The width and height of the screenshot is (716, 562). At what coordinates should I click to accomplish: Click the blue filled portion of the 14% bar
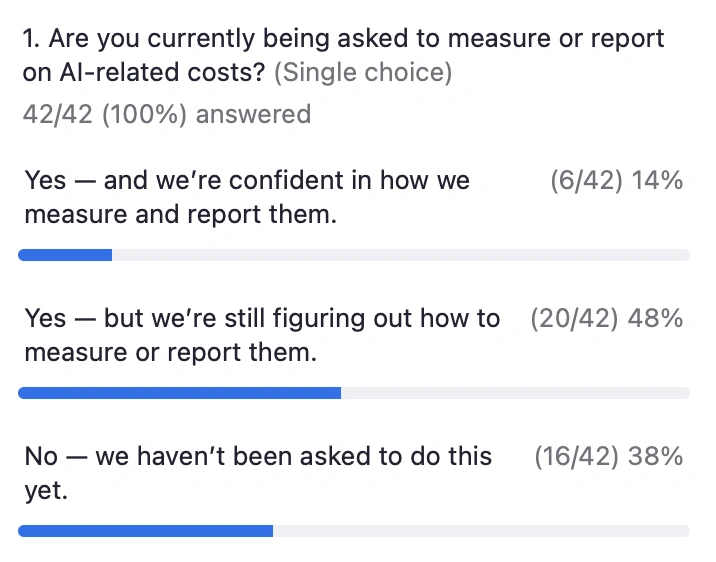click(x=65, y=255)
